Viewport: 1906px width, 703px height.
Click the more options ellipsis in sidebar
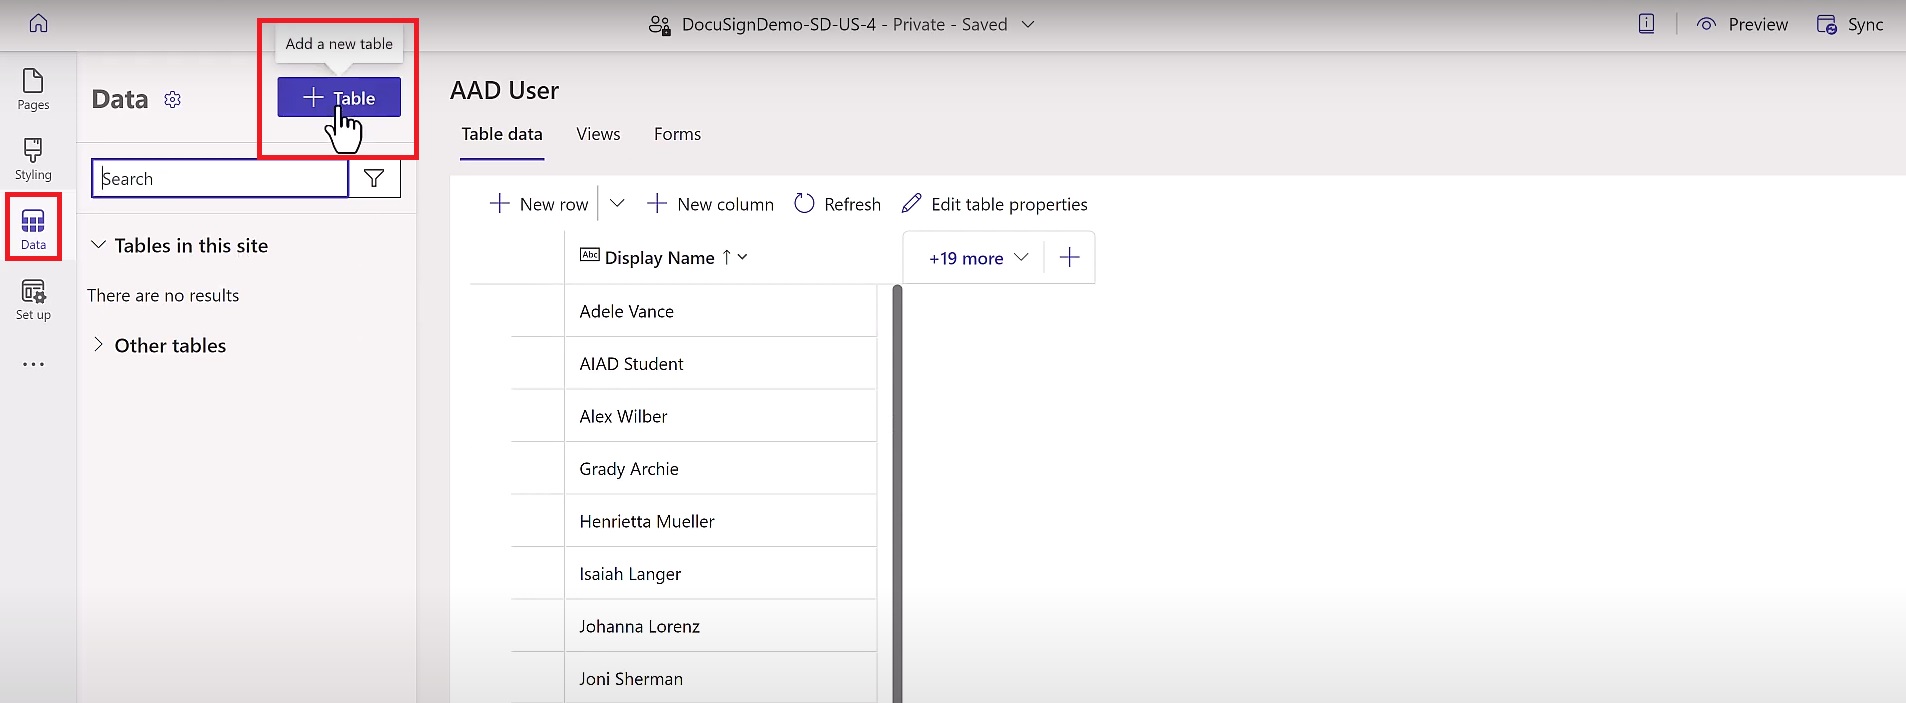point(33,364)
